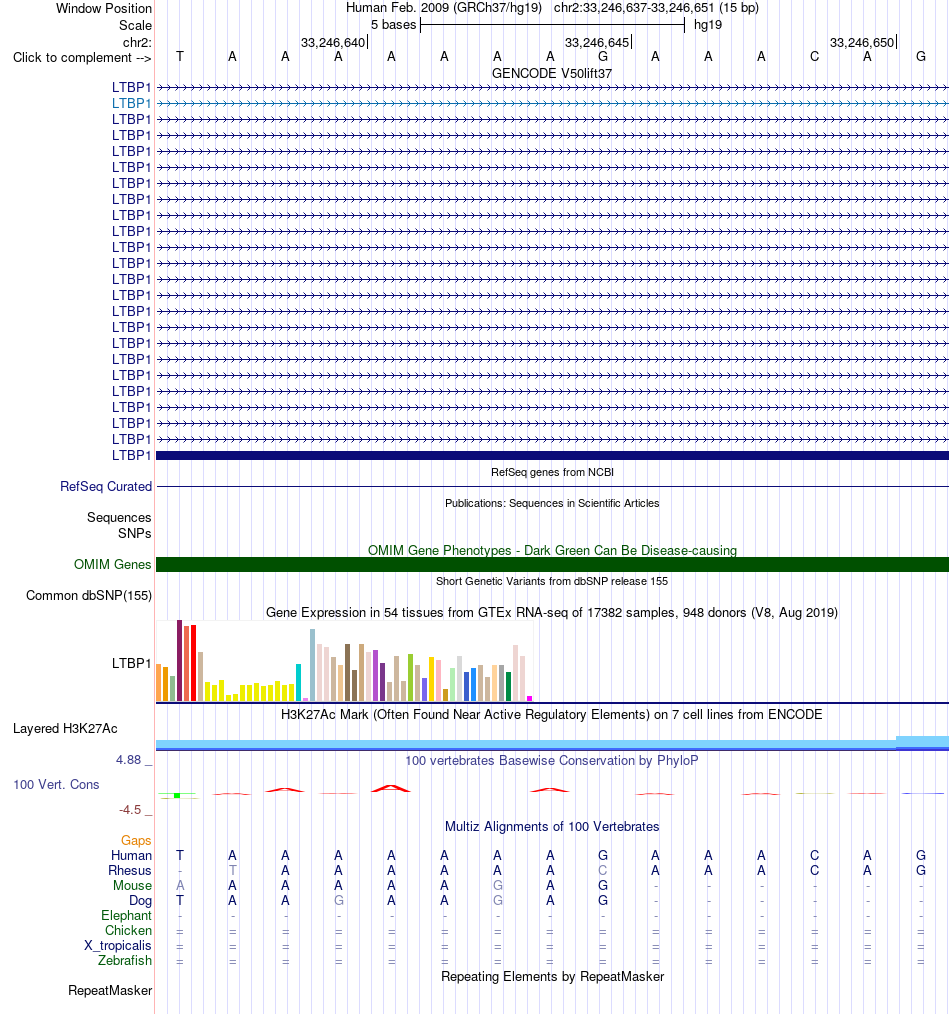This screenshot has height=1014, width=950.
Task: Click the pale T base in the Rhesus row
Action: pyautogui.click(x=232, y=870)
